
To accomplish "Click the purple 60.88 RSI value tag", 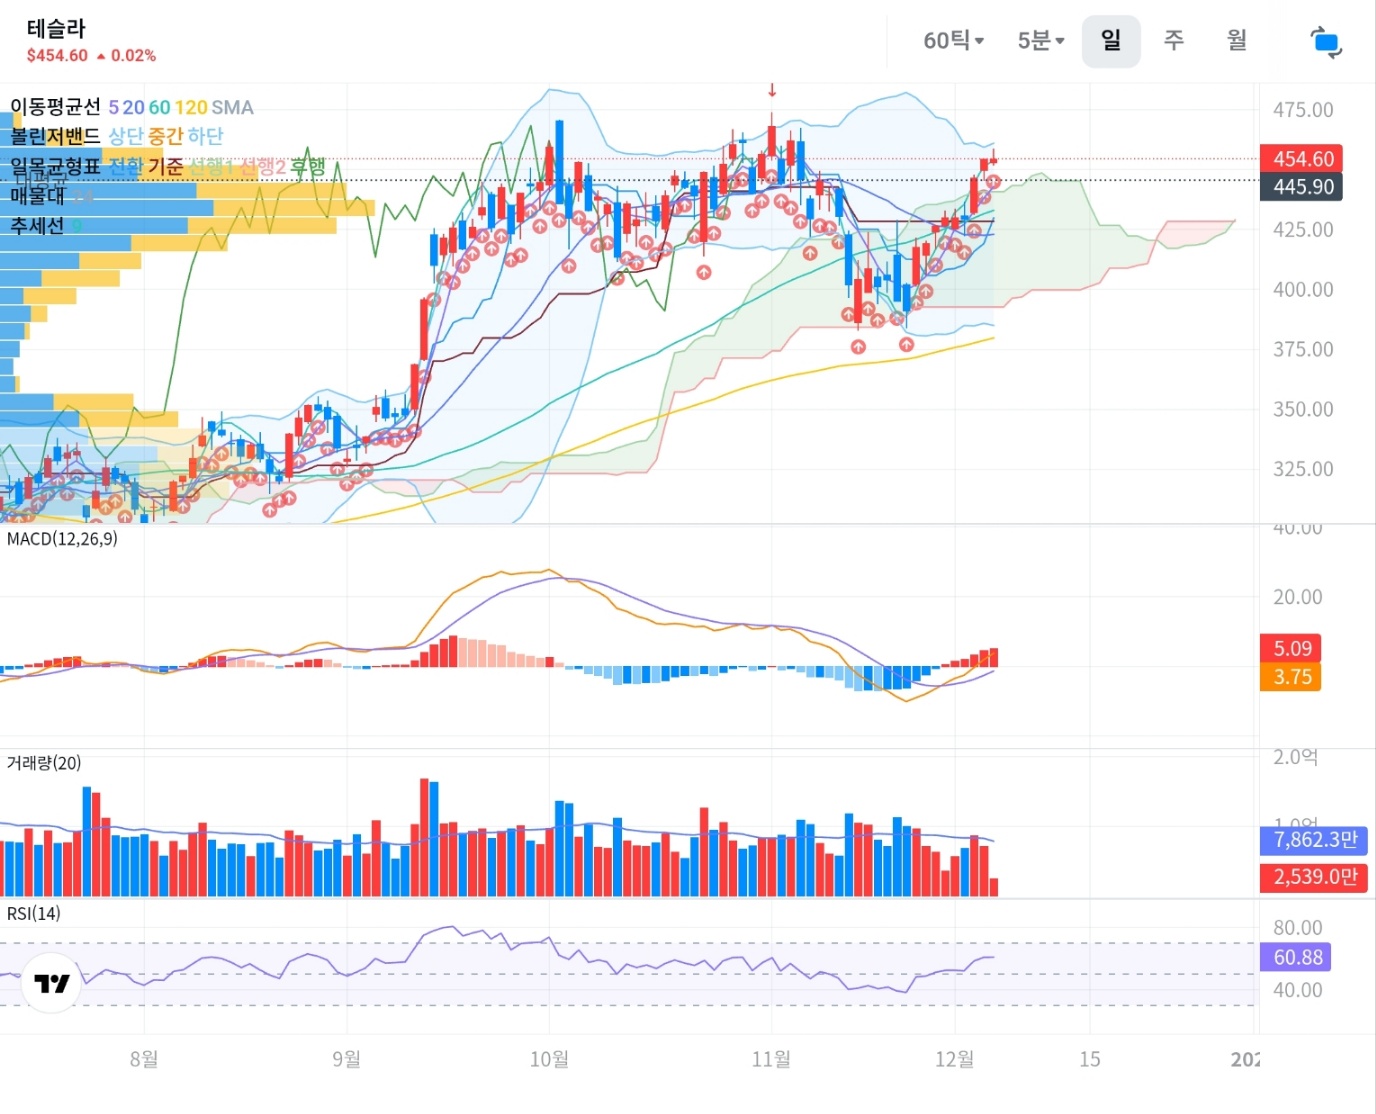I will point(1297,957).
